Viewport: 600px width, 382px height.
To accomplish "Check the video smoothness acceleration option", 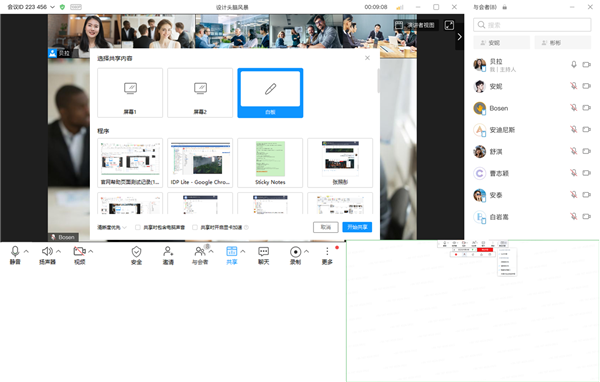I will tap(195, 227).
